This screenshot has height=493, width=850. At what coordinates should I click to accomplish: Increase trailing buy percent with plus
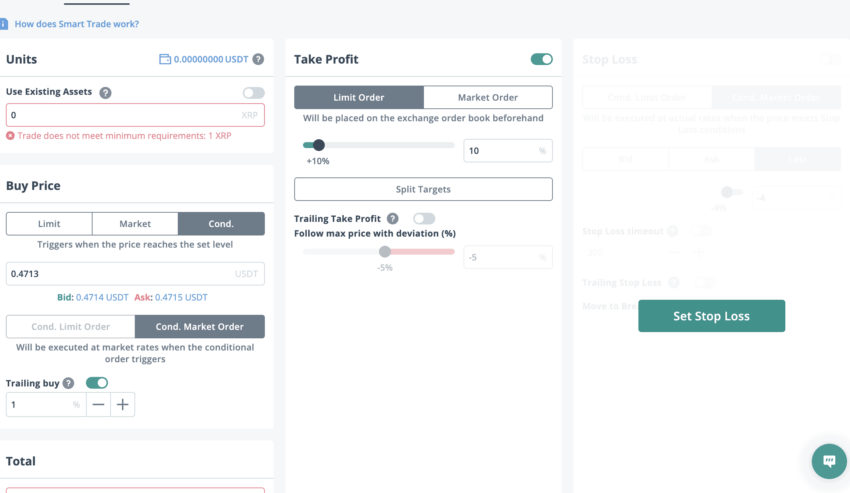123,405
